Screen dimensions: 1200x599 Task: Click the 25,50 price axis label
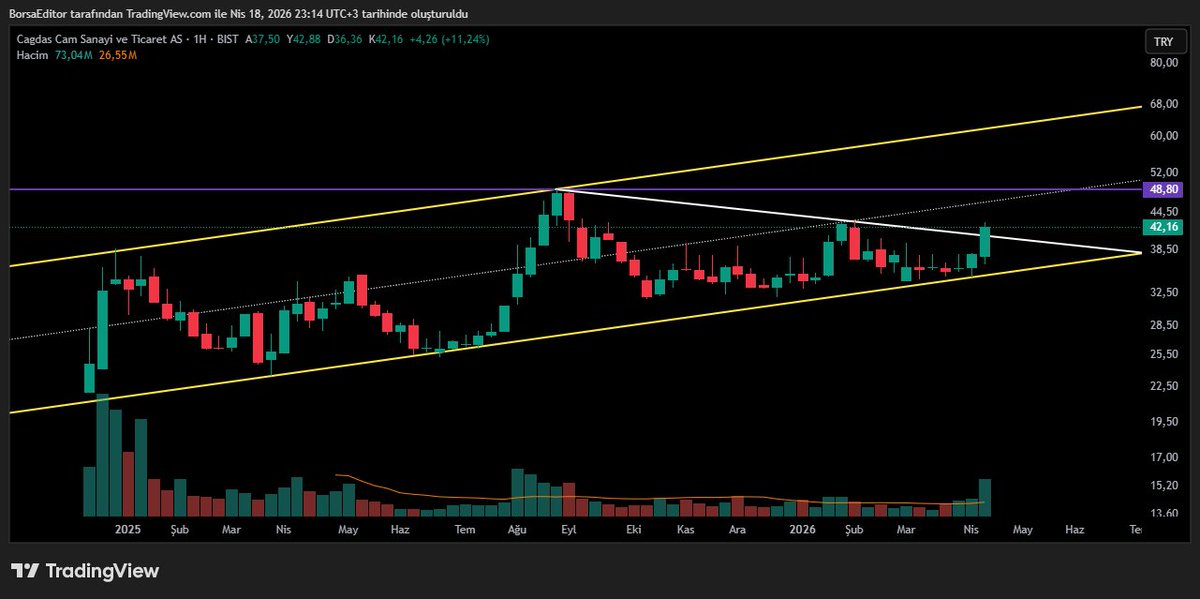1165,354
